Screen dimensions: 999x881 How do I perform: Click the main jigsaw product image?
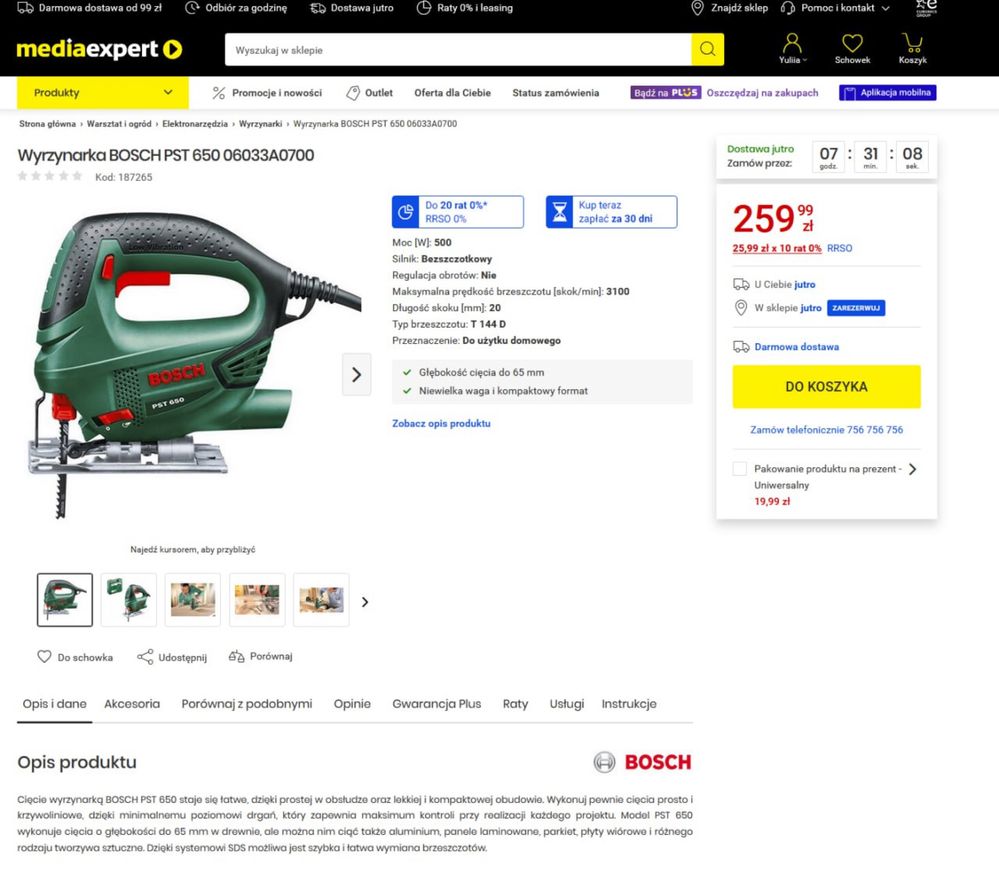click(193, 364)
